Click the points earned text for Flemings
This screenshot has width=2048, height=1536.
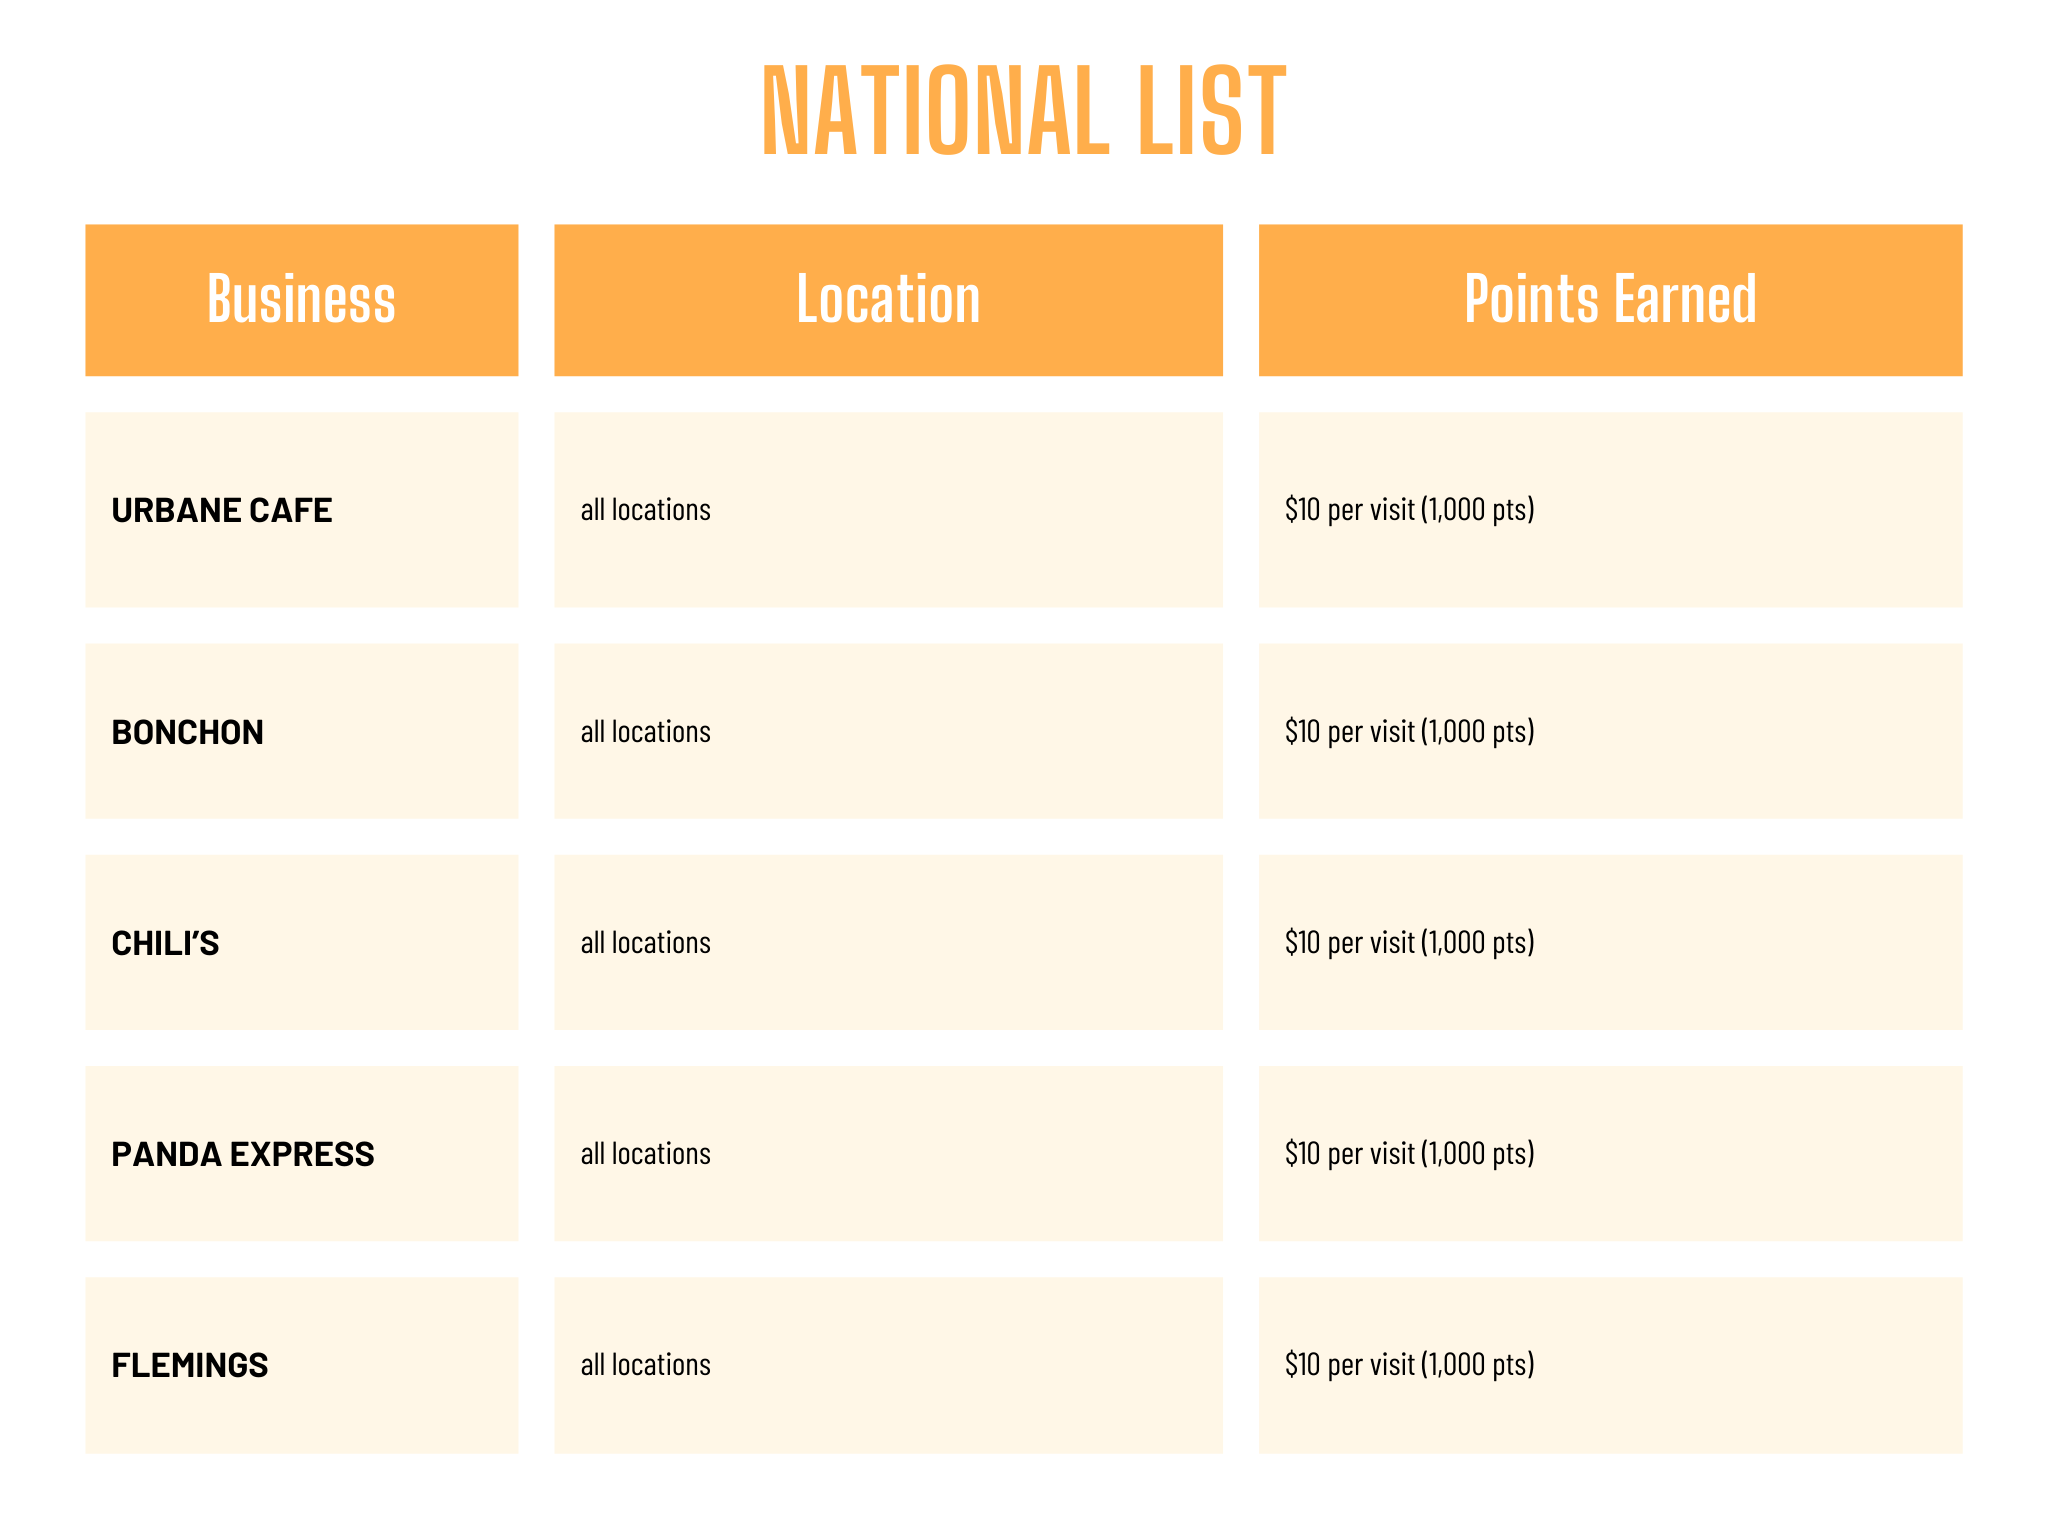(1409, 1365)
